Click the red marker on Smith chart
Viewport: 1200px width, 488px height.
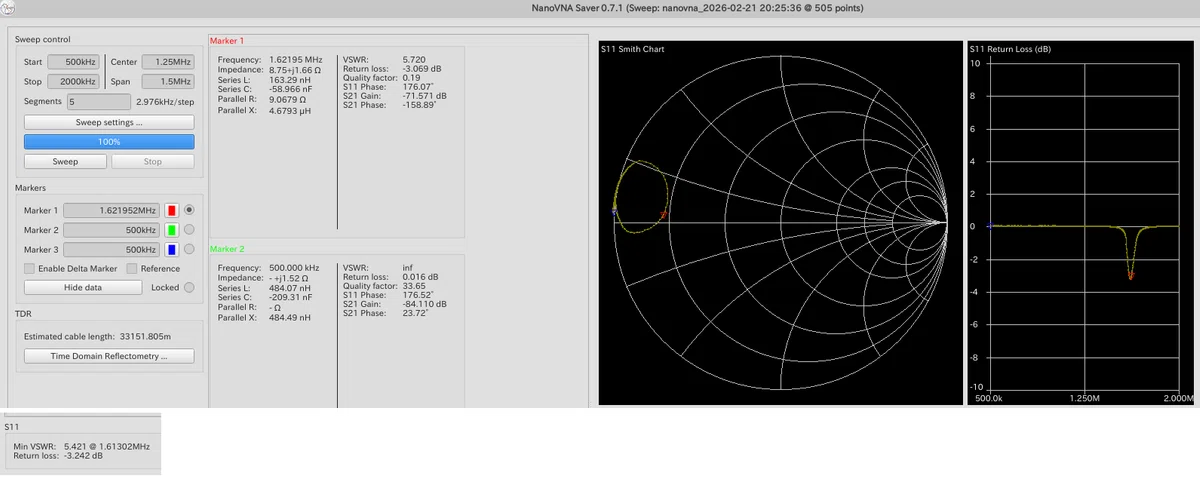click(x=663, y=214)
